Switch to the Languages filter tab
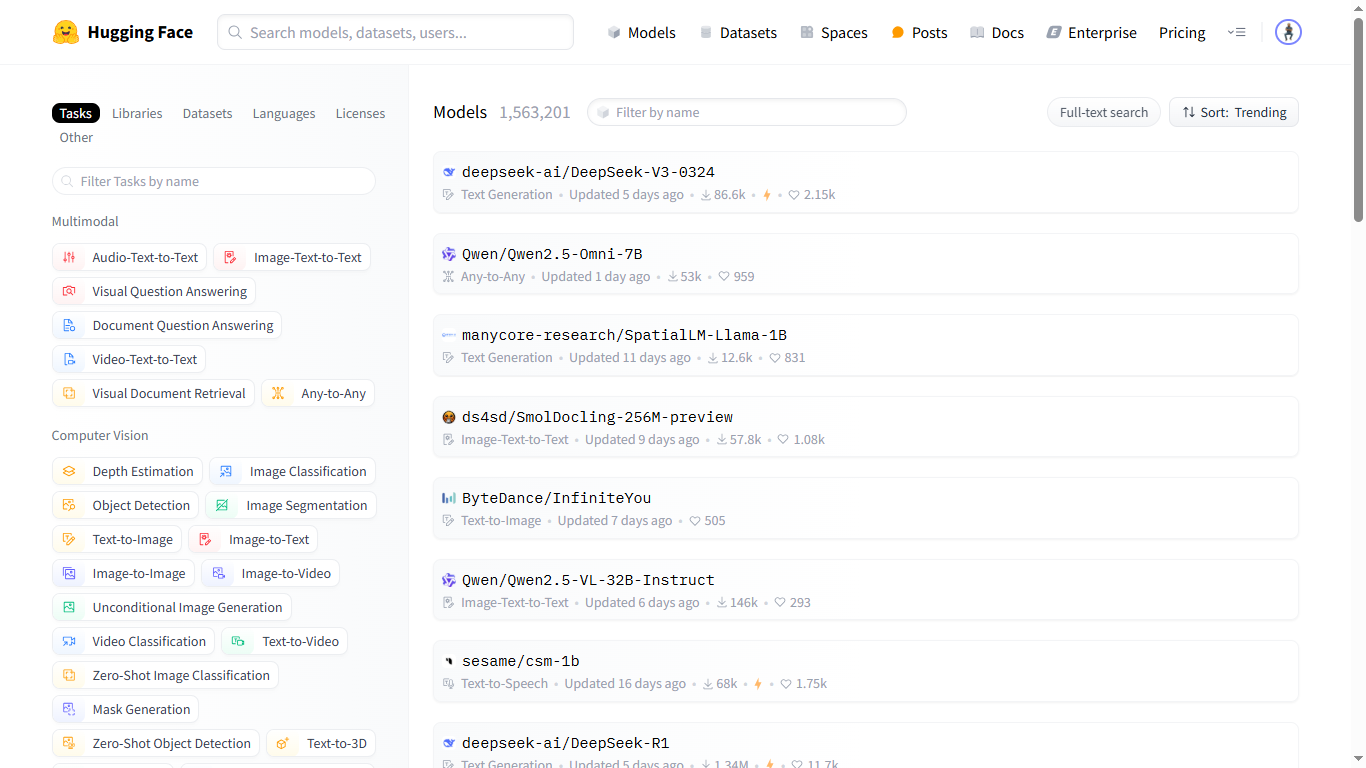The image size is (1366, 768). pyautogui.click(x=284, y=113)
